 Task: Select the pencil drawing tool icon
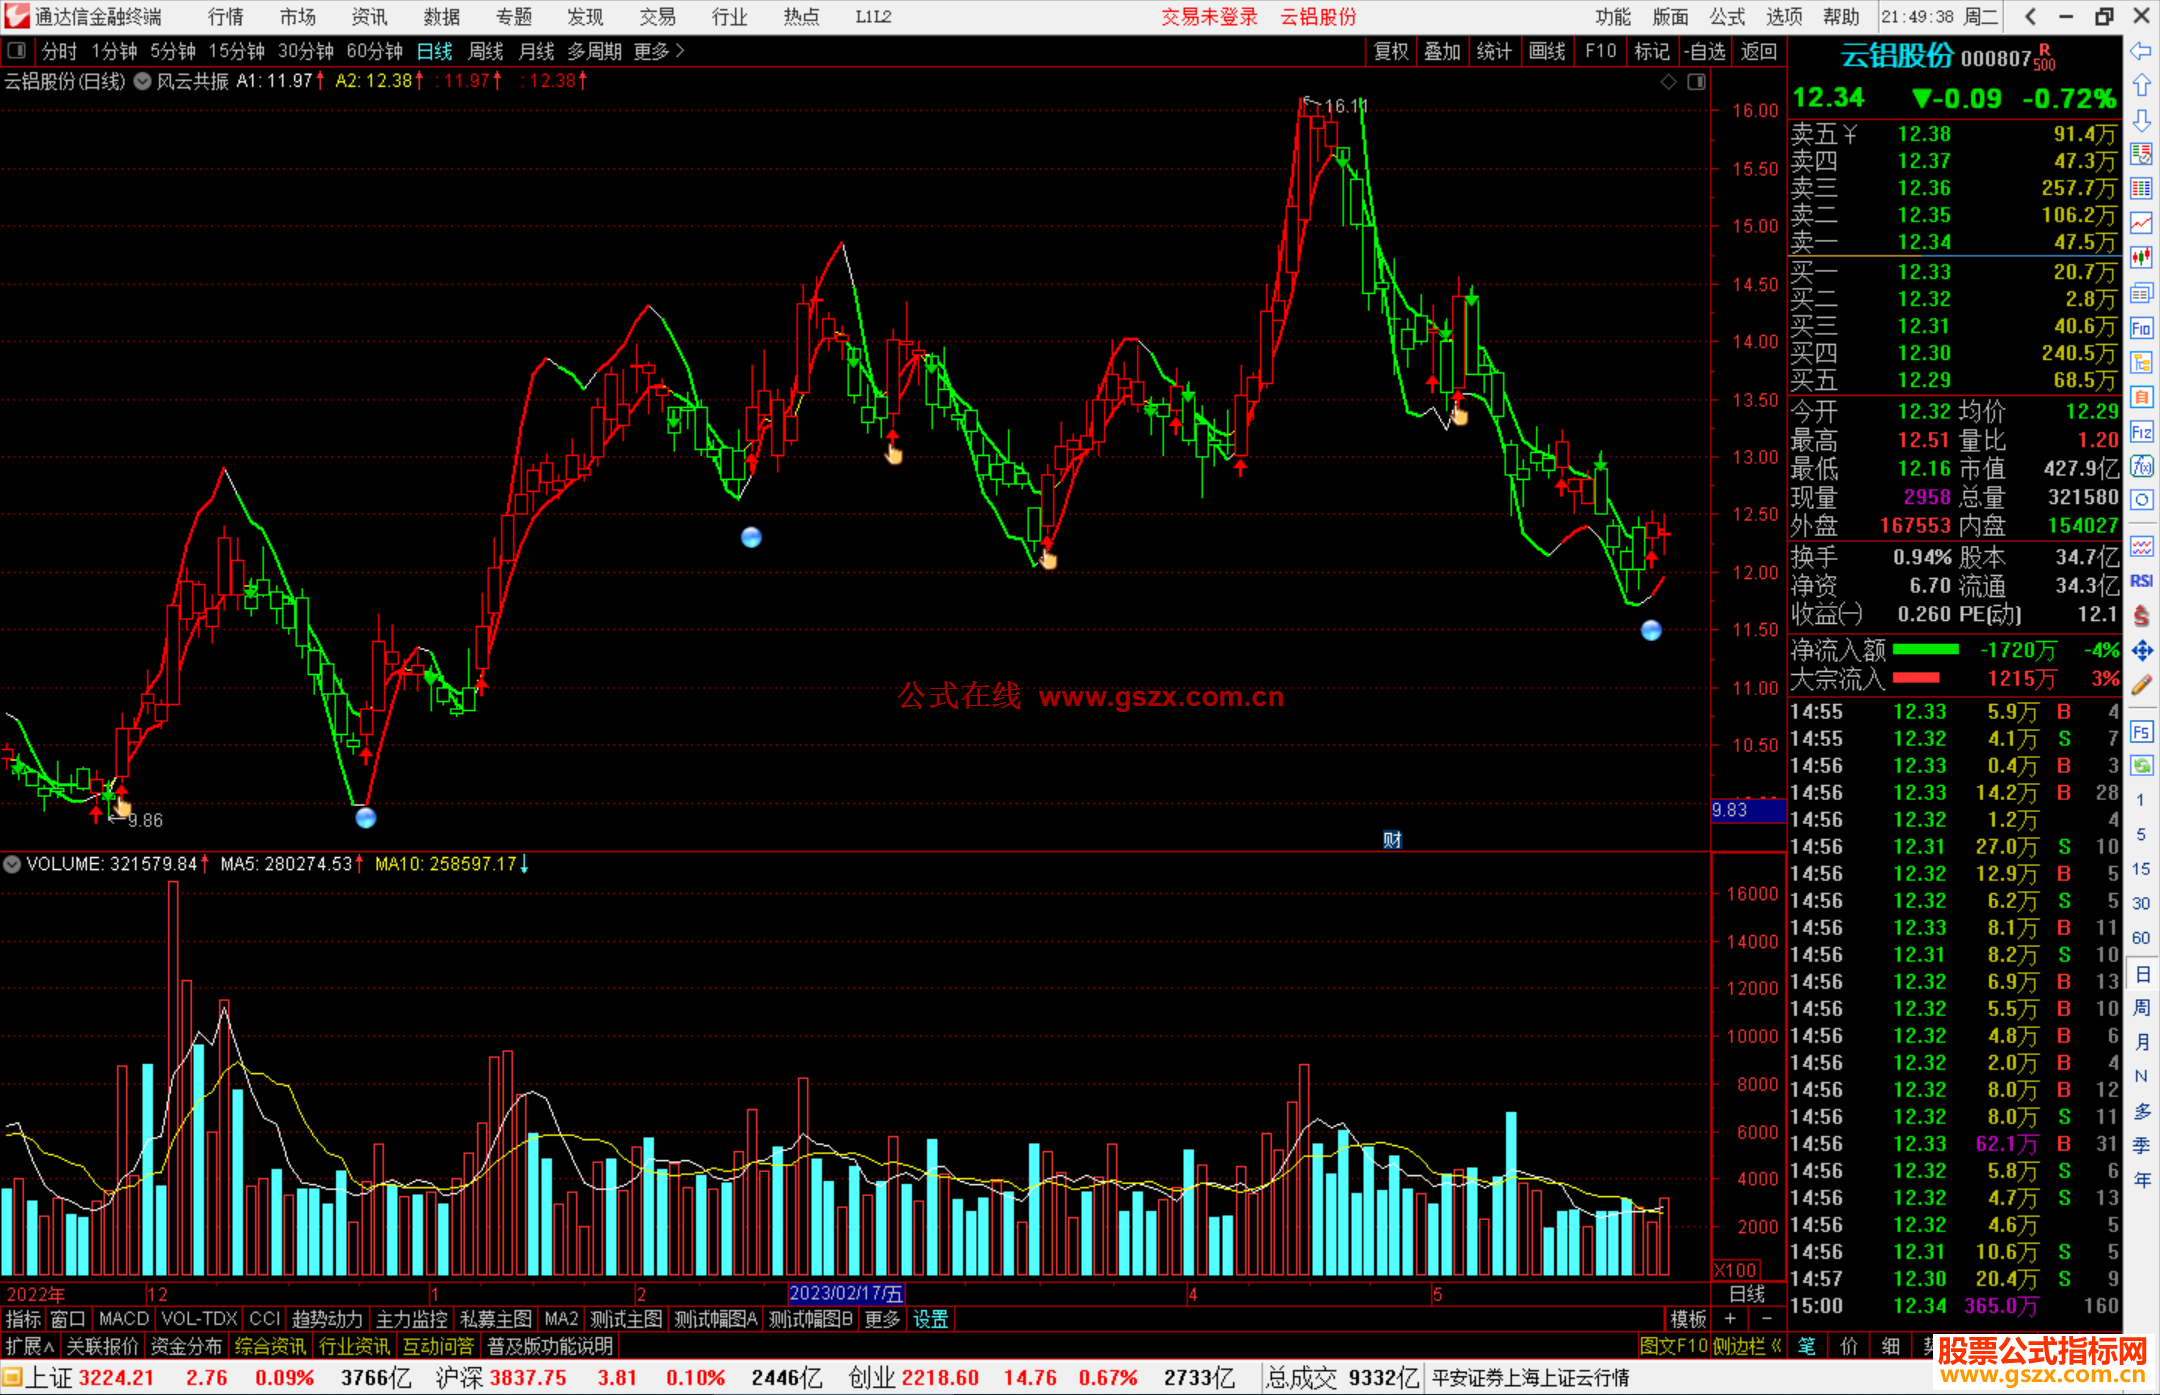pos(2141,685)
